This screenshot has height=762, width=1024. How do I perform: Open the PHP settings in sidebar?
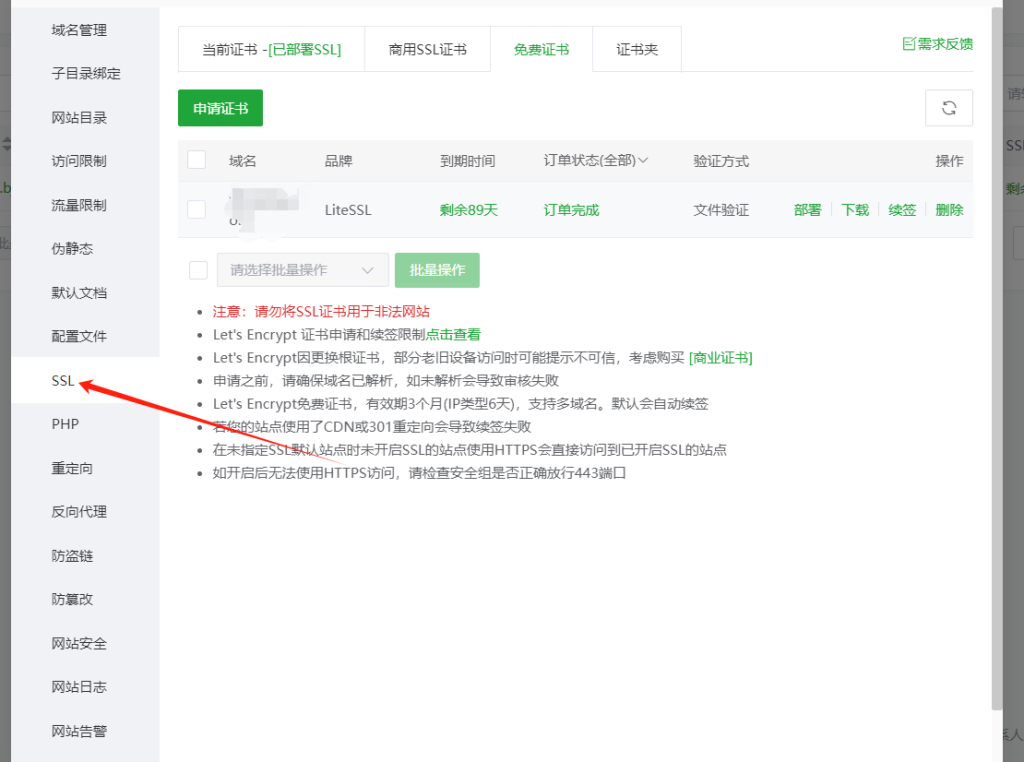coord(65,423)
